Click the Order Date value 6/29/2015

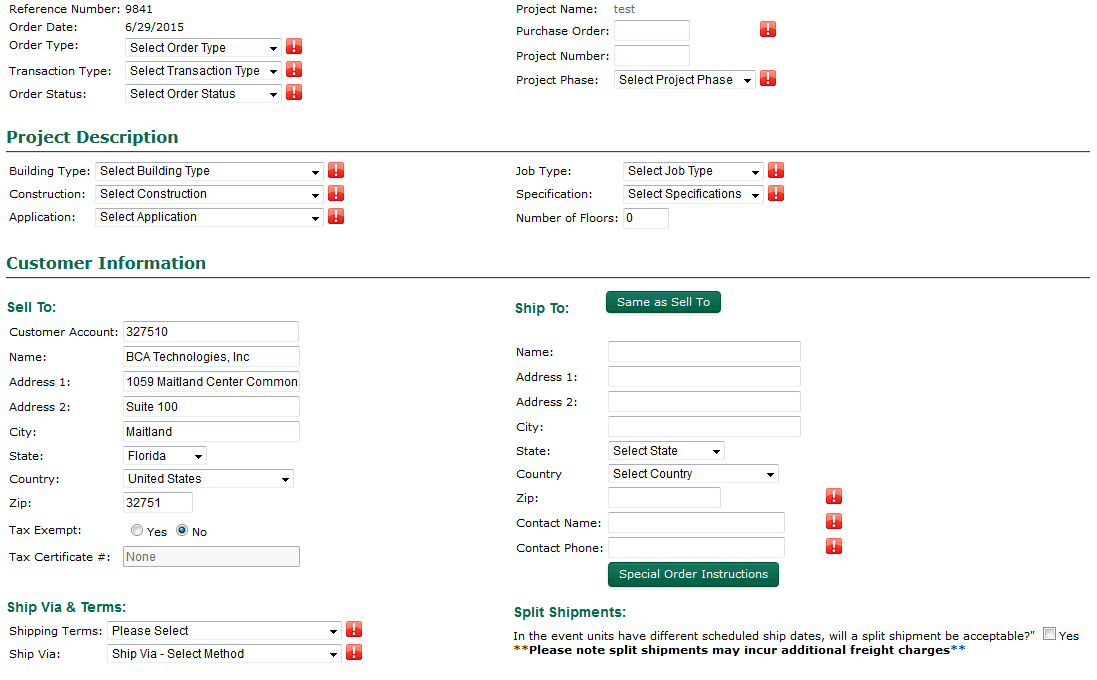coord(155,27)
